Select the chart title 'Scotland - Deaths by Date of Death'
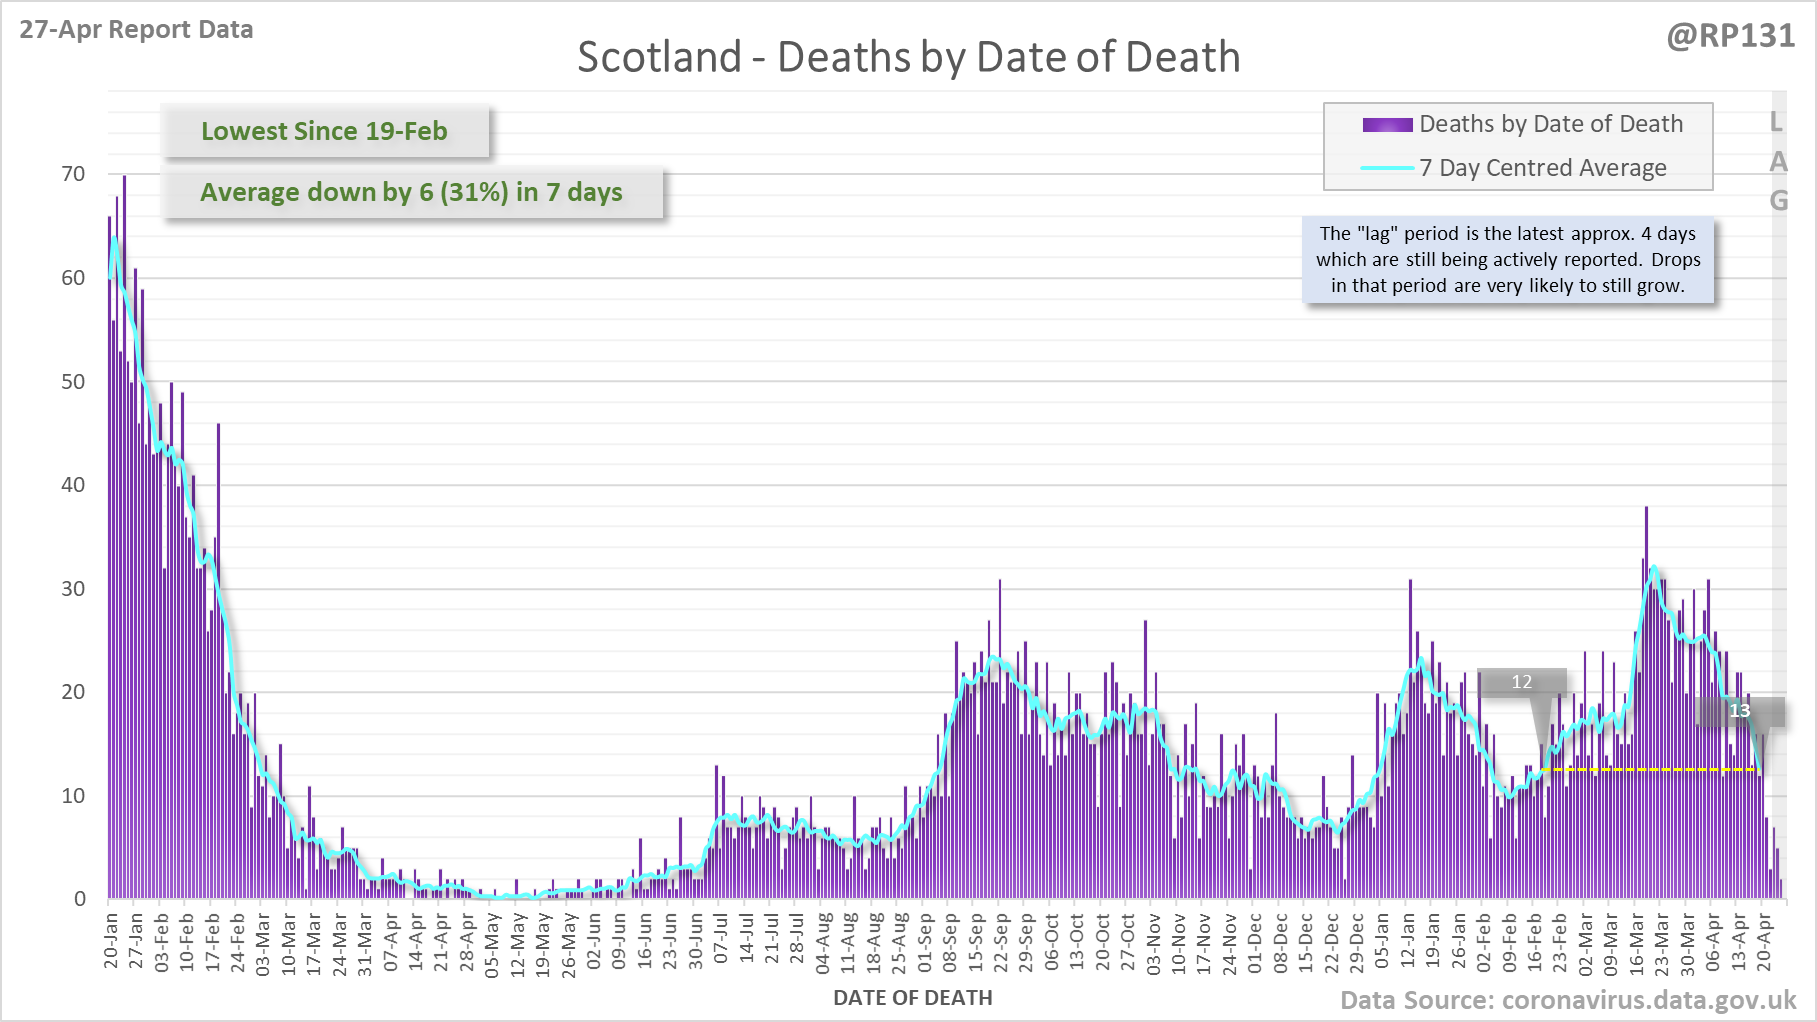The width and height of the screenshot is (1817, 1022). click(x=908, y=57)
